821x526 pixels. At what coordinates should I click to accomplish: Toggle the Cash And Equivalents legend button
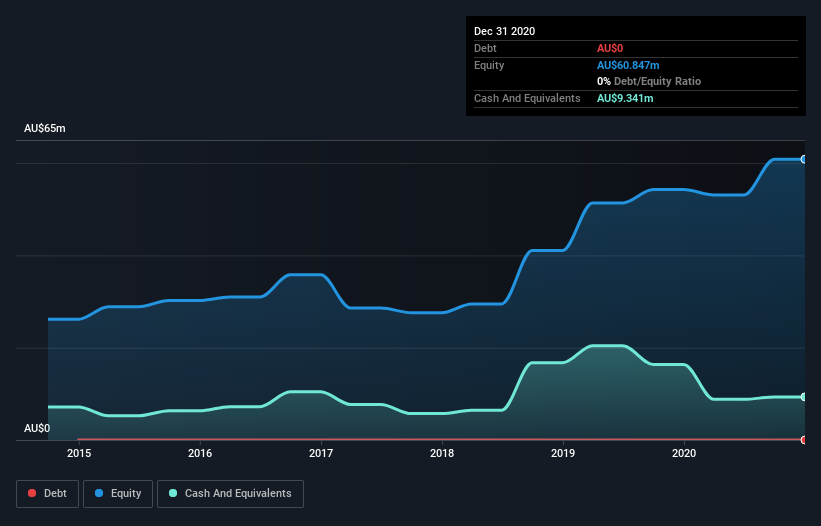pyautogui.click(x=230, y=494)
